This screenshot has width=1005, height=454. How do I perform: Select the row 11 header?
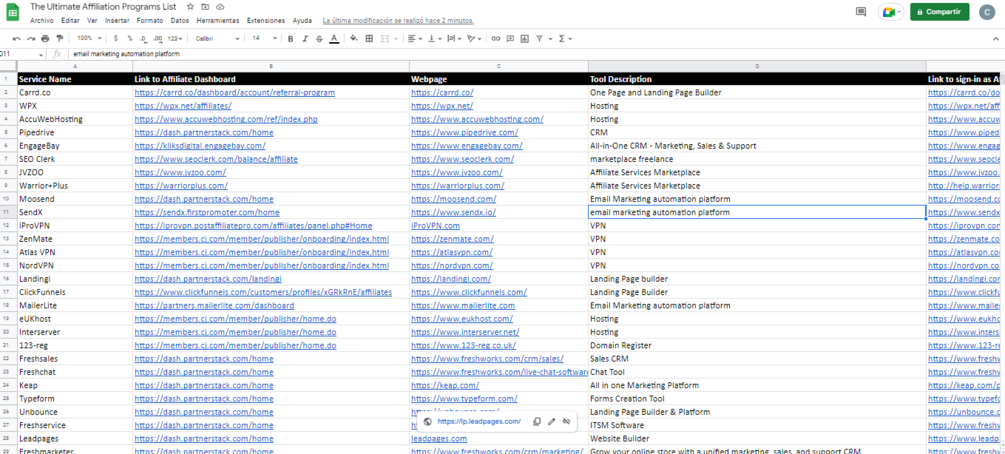[x=8, y=212]
